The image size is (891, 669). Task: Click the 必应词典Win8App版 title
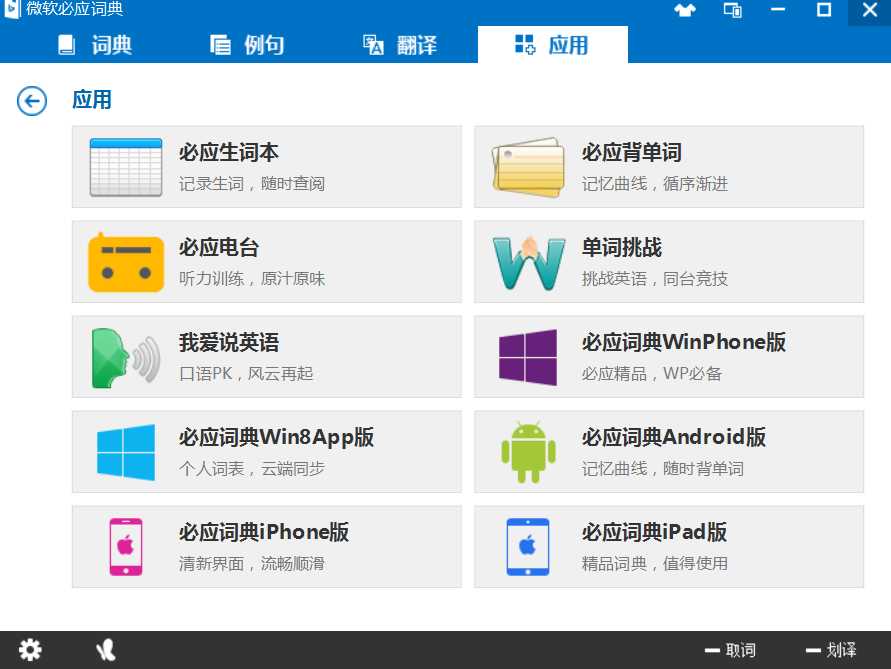click(276, 437)
